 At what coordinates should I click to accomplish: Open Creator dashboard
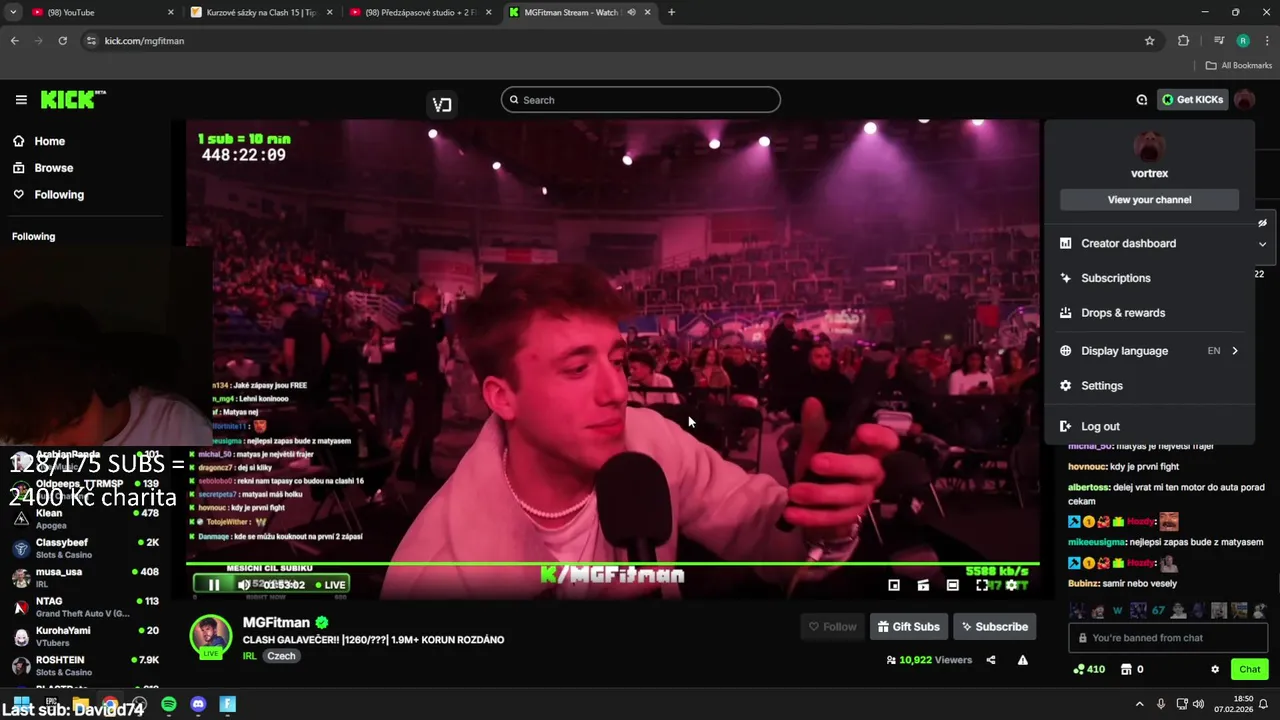1149,244
